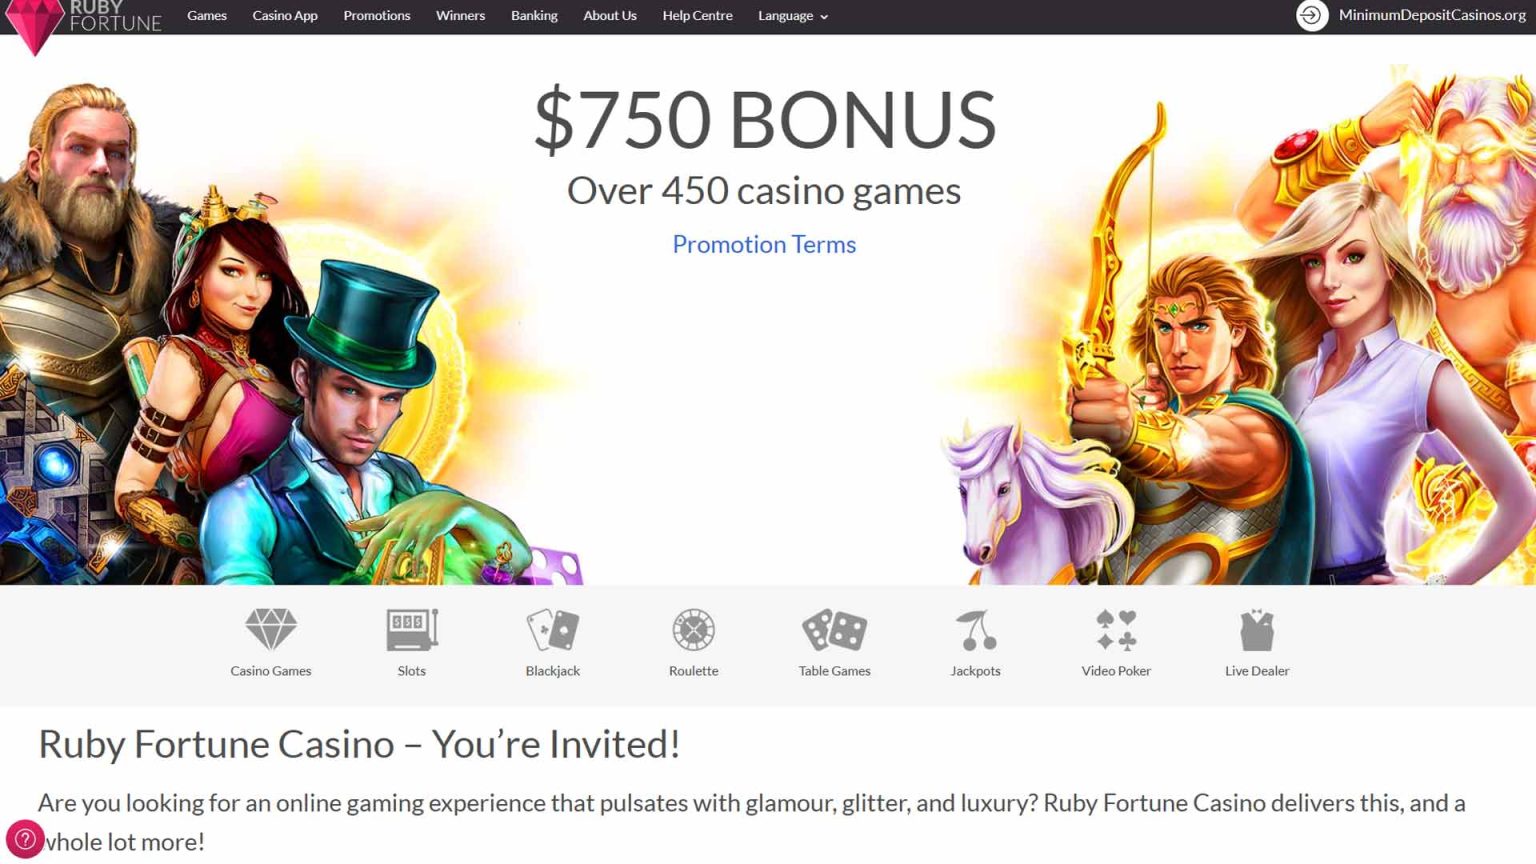Open the Help Centre
Image resolution: width=1536 pixels, height=864 pixels.
click(697, 16)
